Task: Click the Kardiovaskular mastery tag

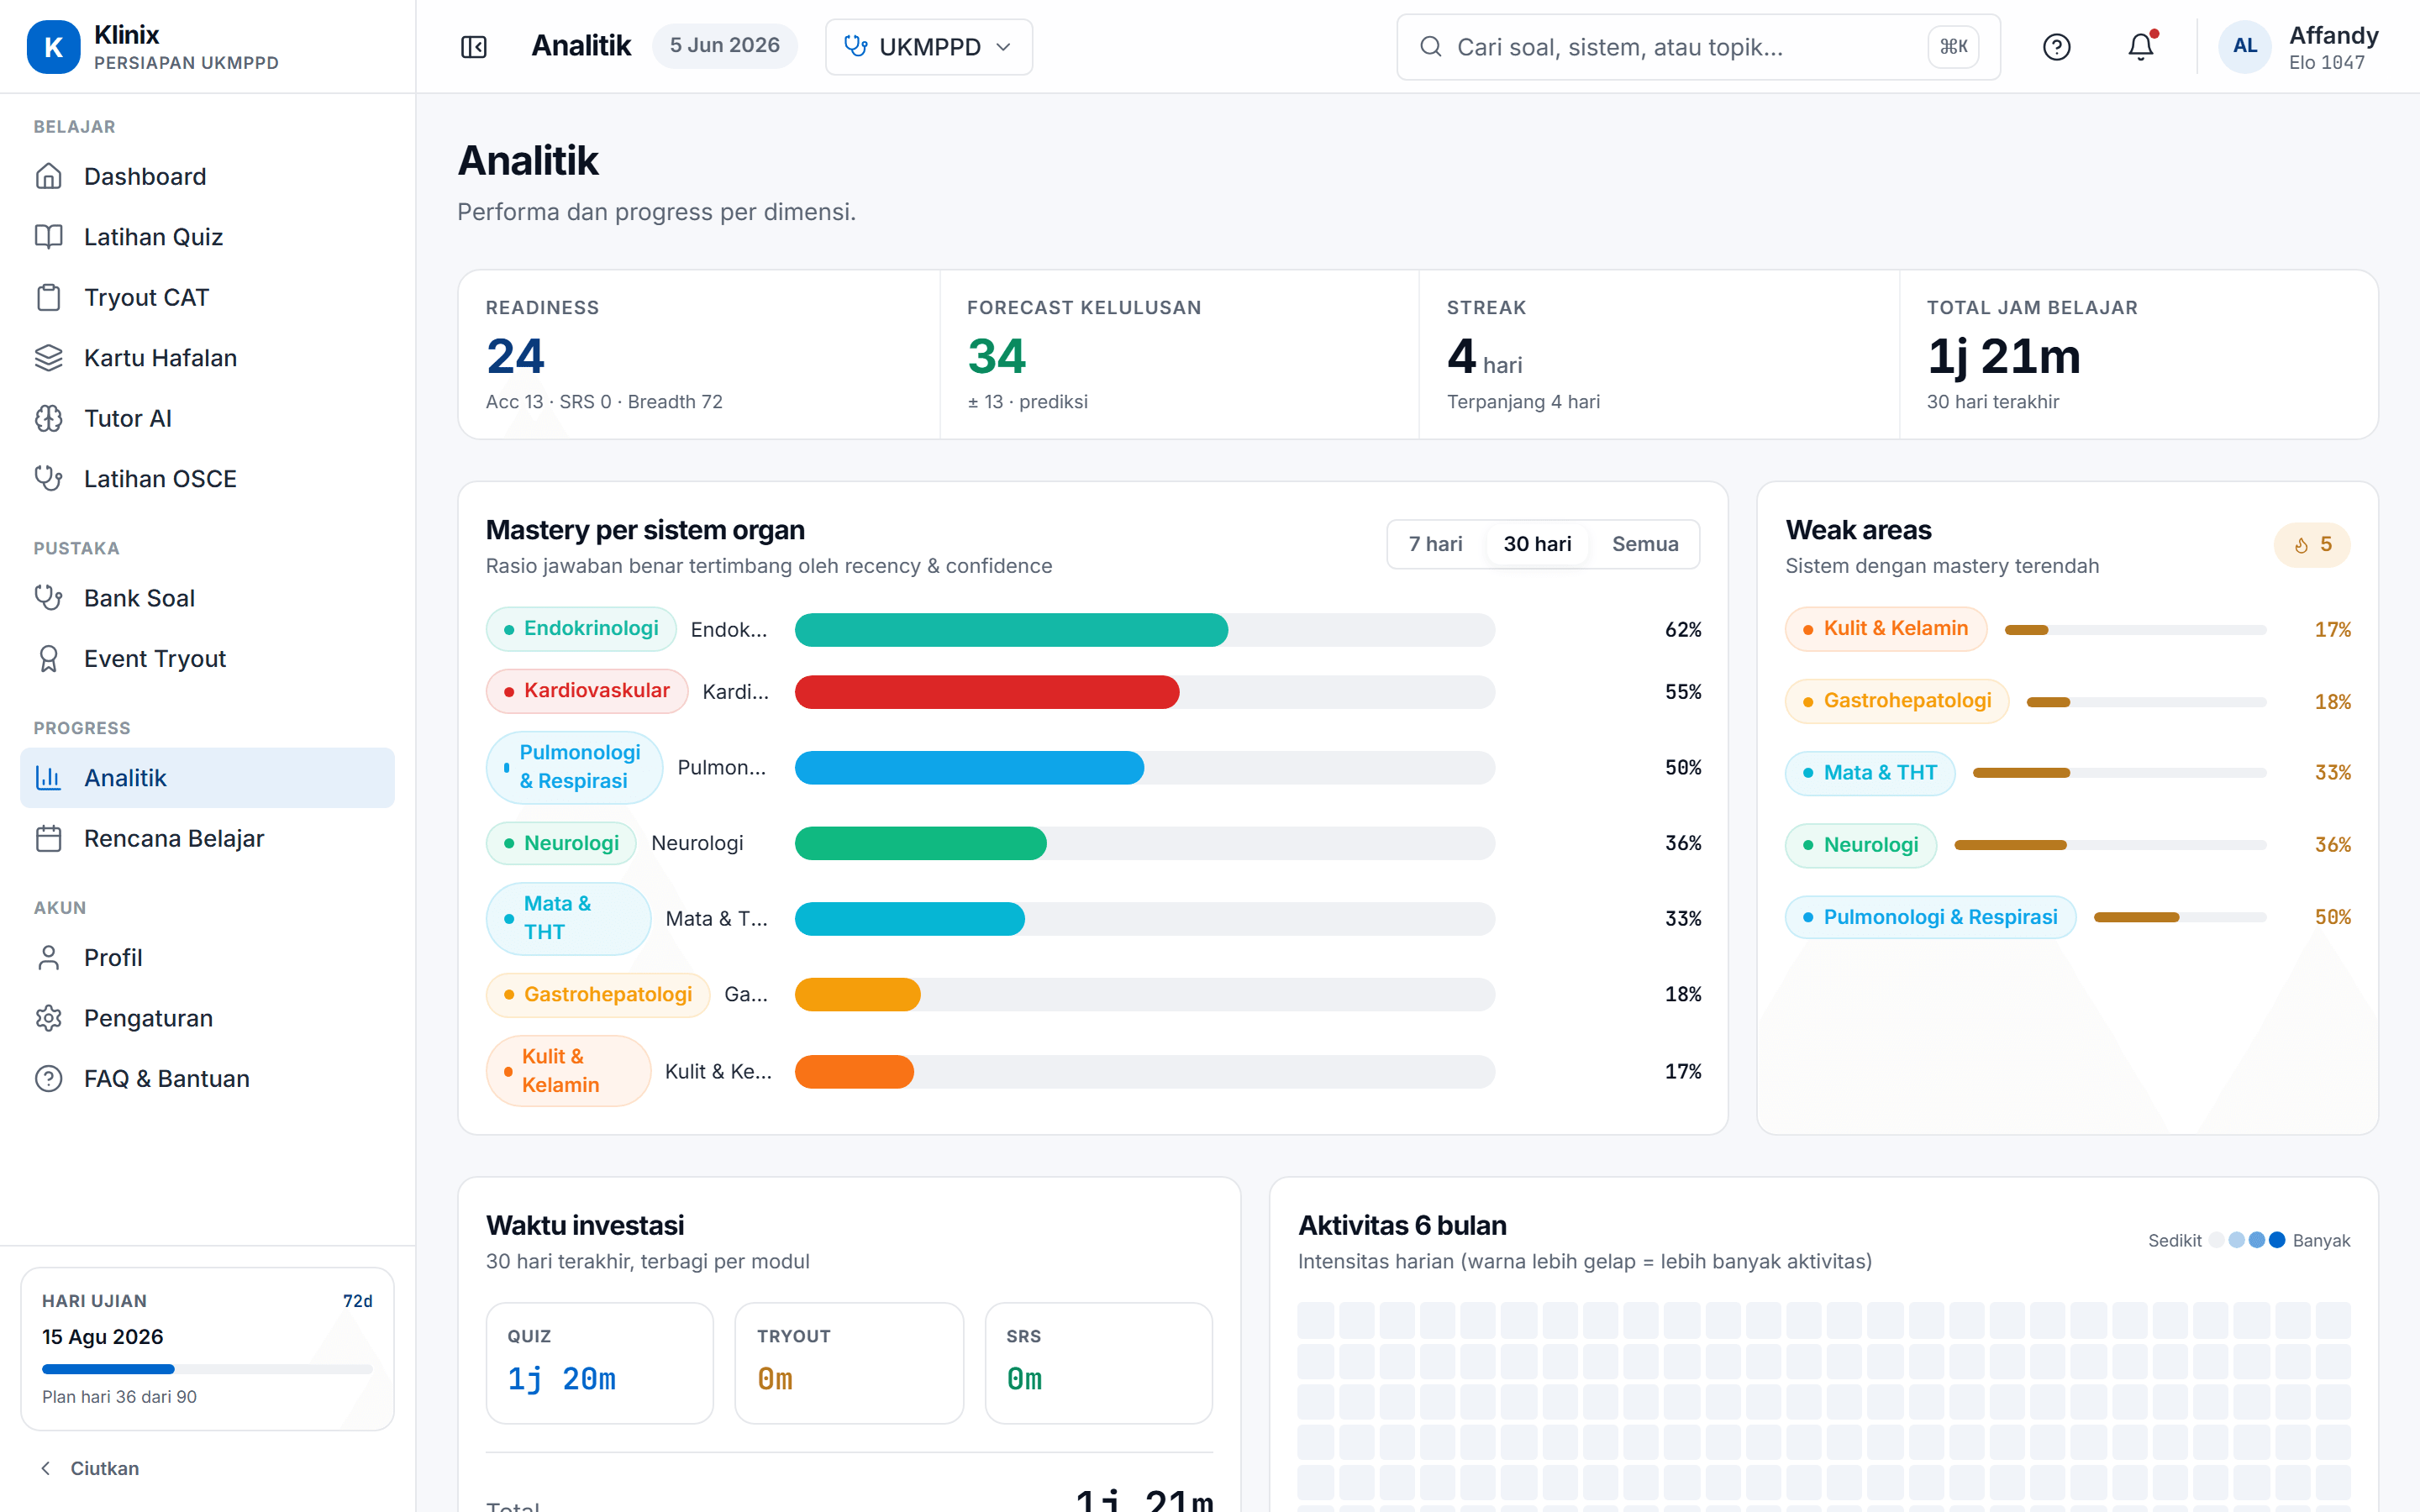Action: (x=587, y=691)
